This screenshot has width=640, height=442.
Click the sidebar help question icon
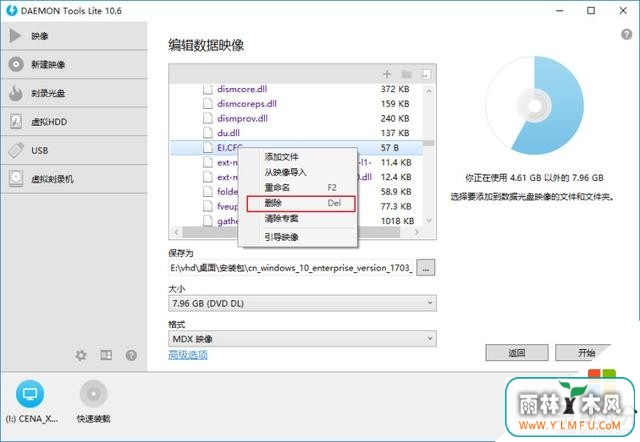pyautogui.click(x=131, y=355)
